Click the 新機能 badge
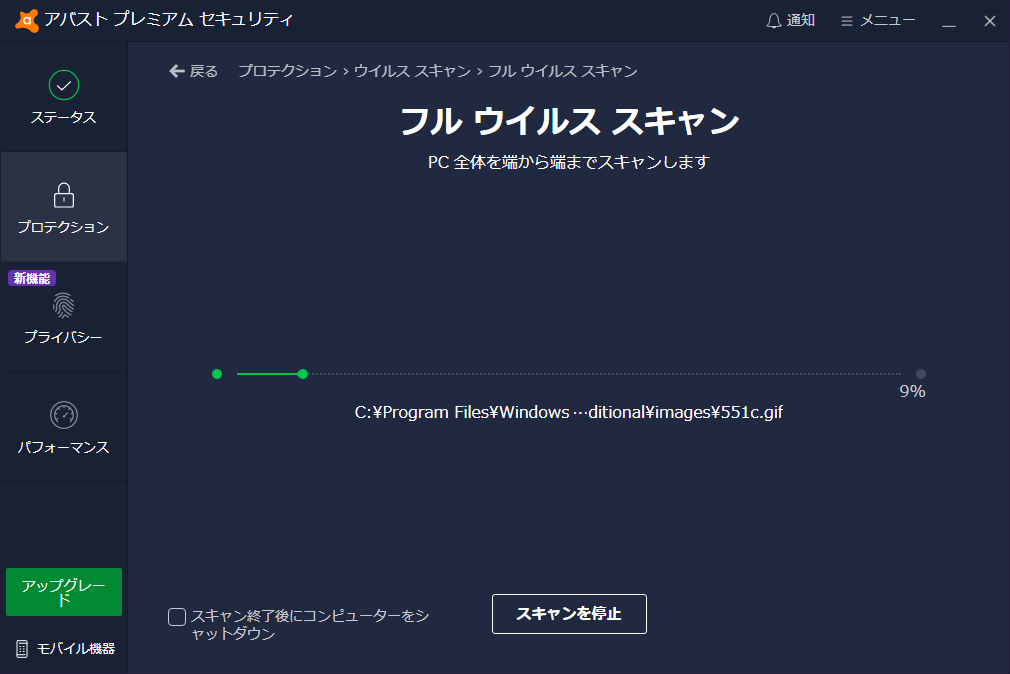 pyautogui.click(x=32, y=278)
